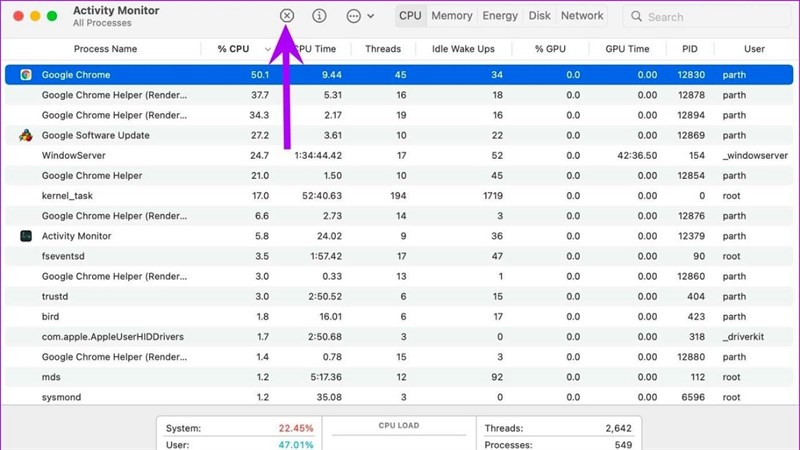Sort by User column header

[754, 49]
